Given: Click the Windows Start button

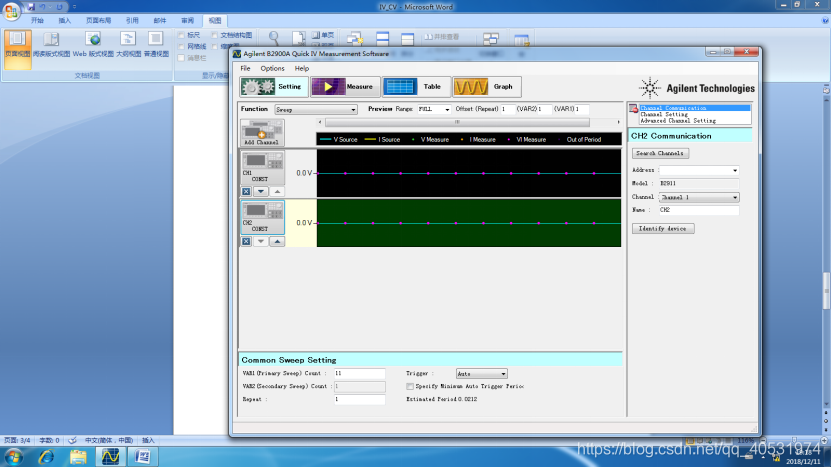Looking at the screenshot, I should tap(13, 456).
